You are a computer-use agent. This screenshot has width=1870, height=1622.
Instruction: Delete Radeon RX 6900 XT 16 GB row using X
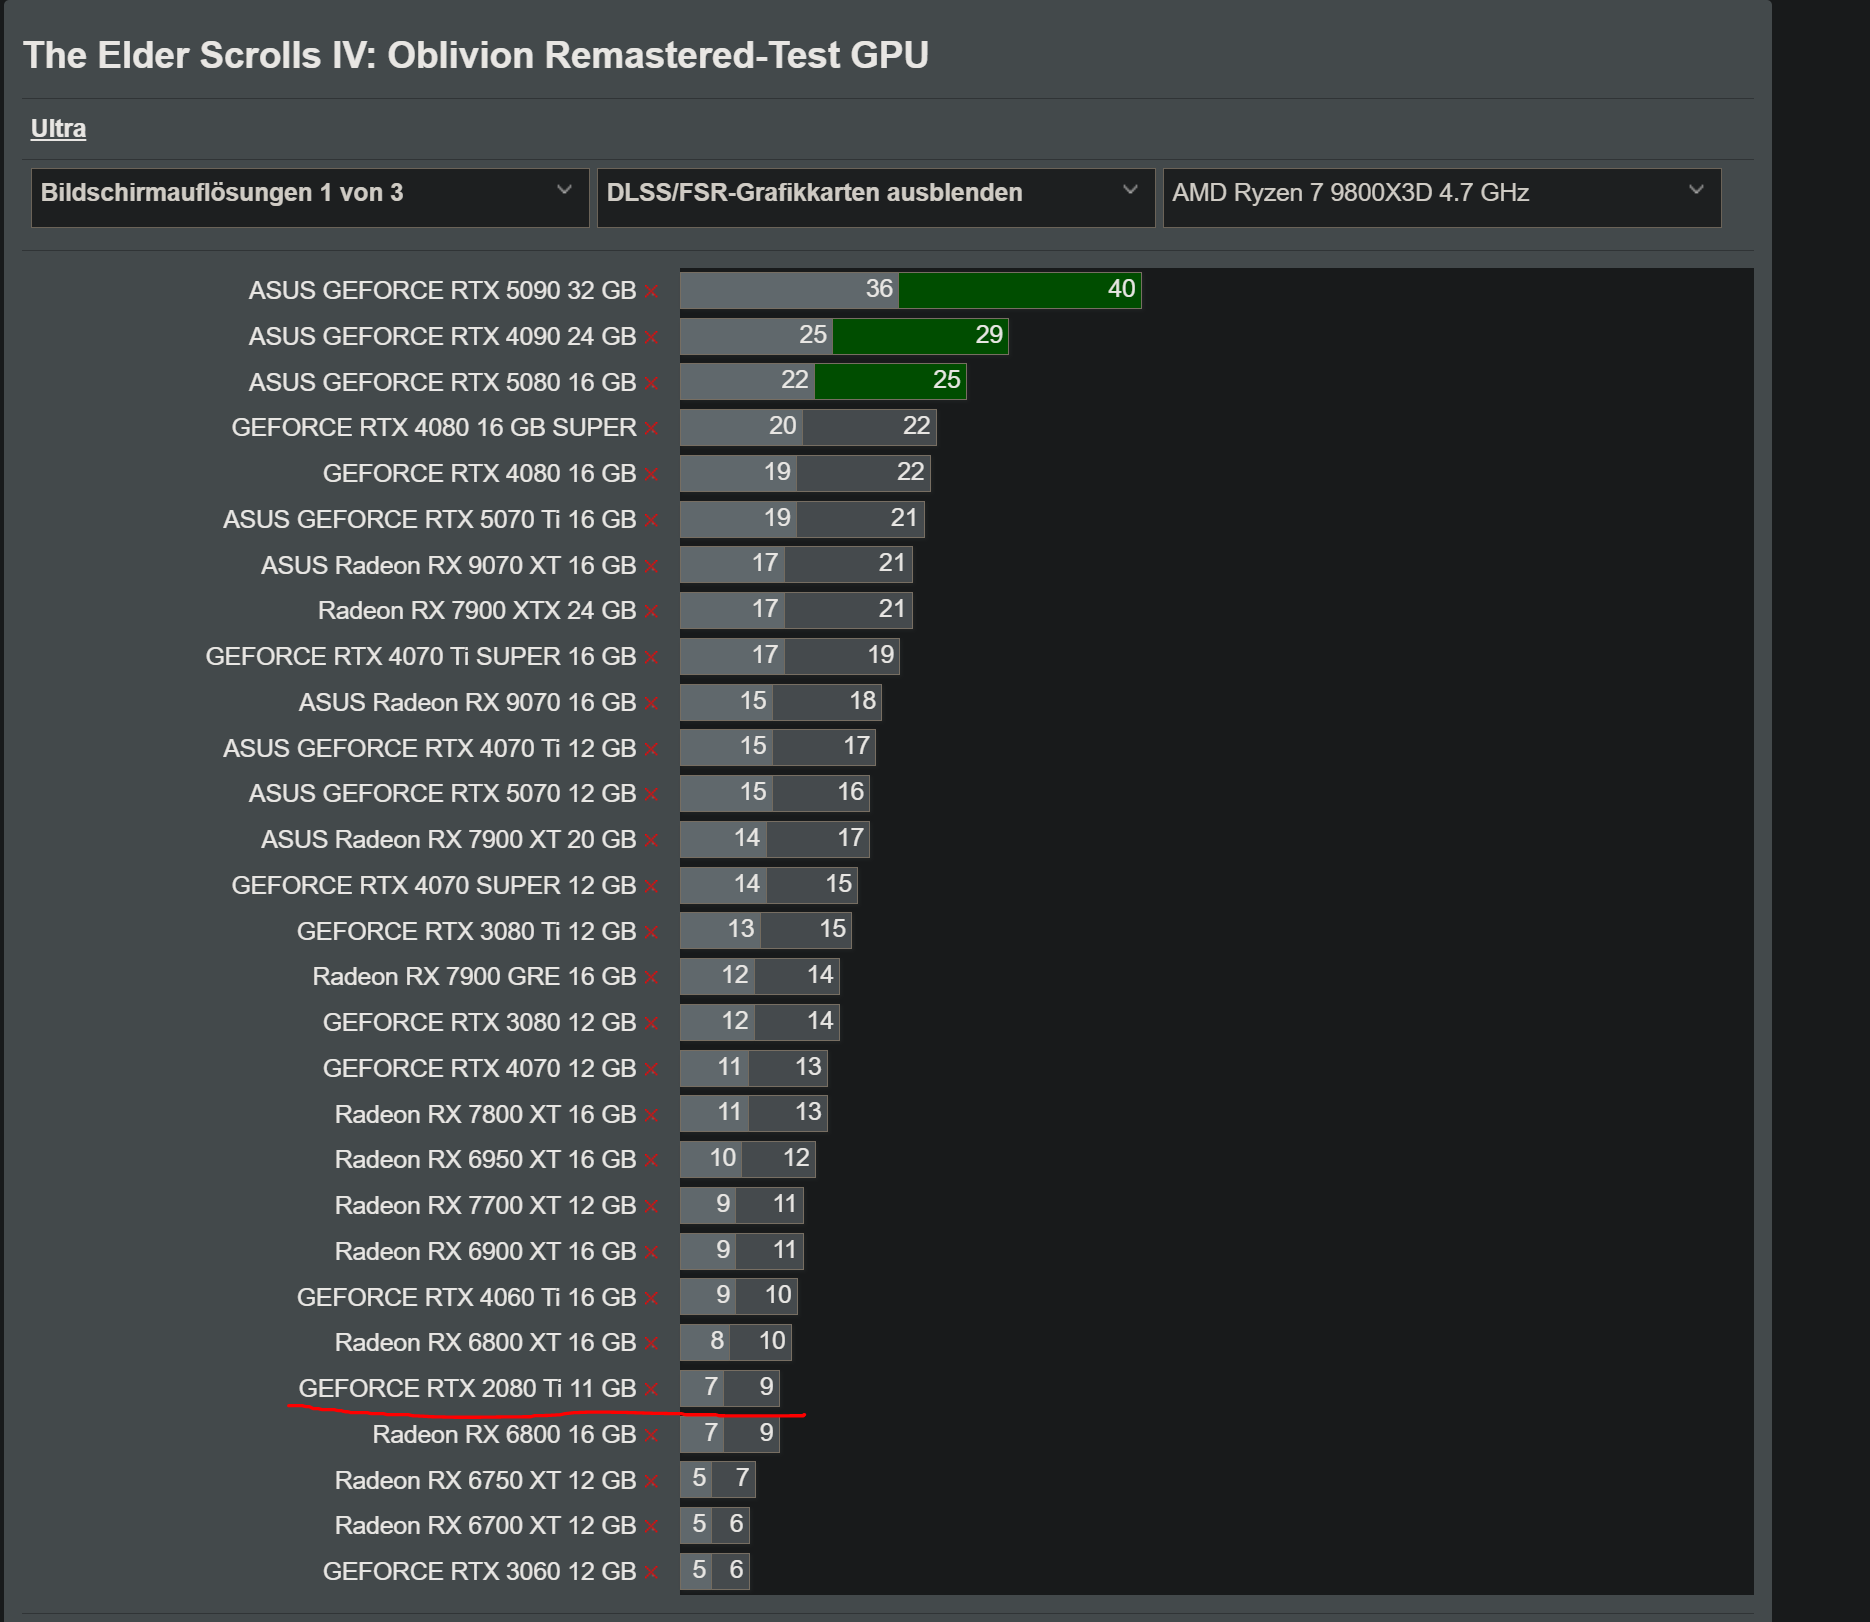pyautogui.click(x=652, y=1253)
